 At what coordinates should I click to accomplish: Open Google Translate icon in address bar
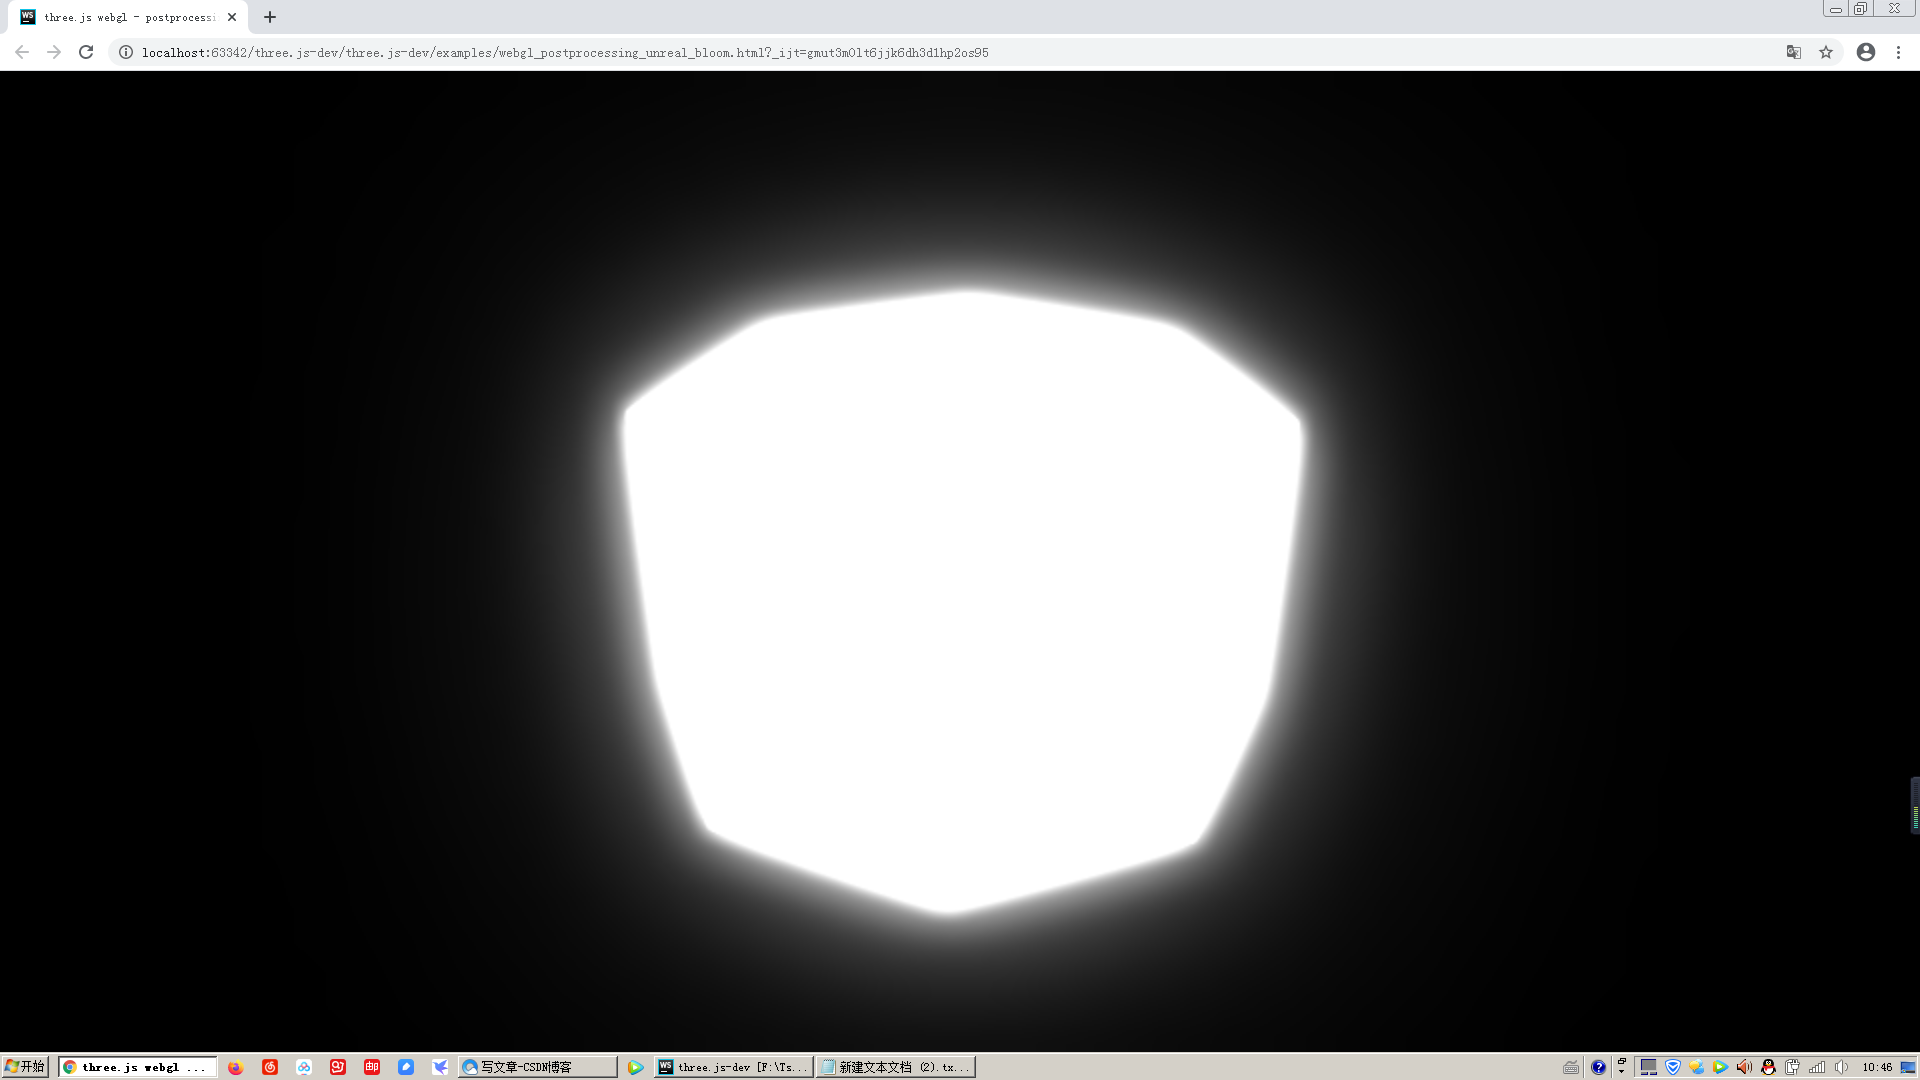tap(1793, 52)
